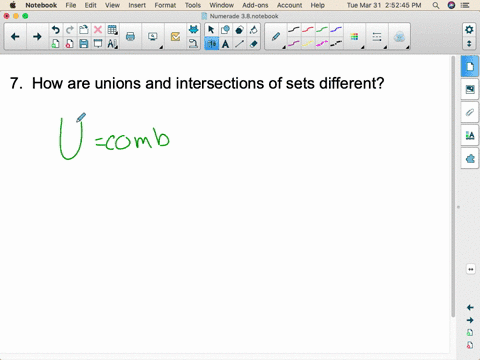Go to the next page arrow in toolbar
Viewport: 480px width, 360px height.
[x=37, y=37]
